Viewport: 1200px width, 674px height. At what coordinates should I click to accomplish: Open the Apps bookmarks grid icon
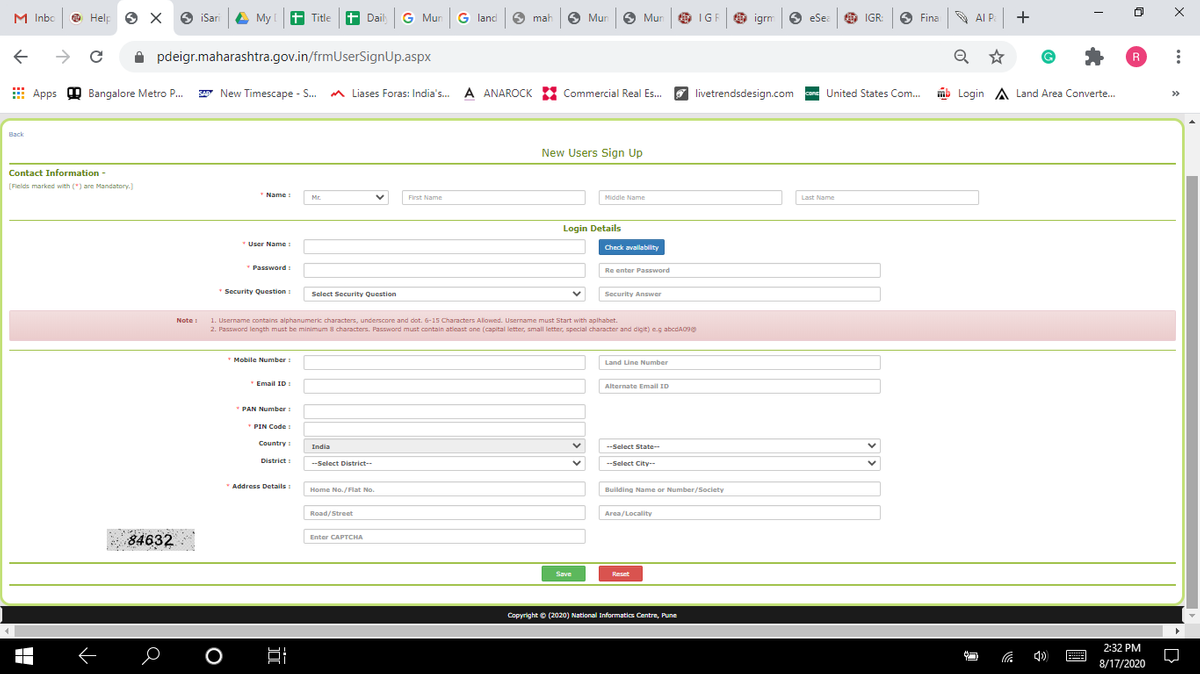pyautogui.click(x=18, y=93)
